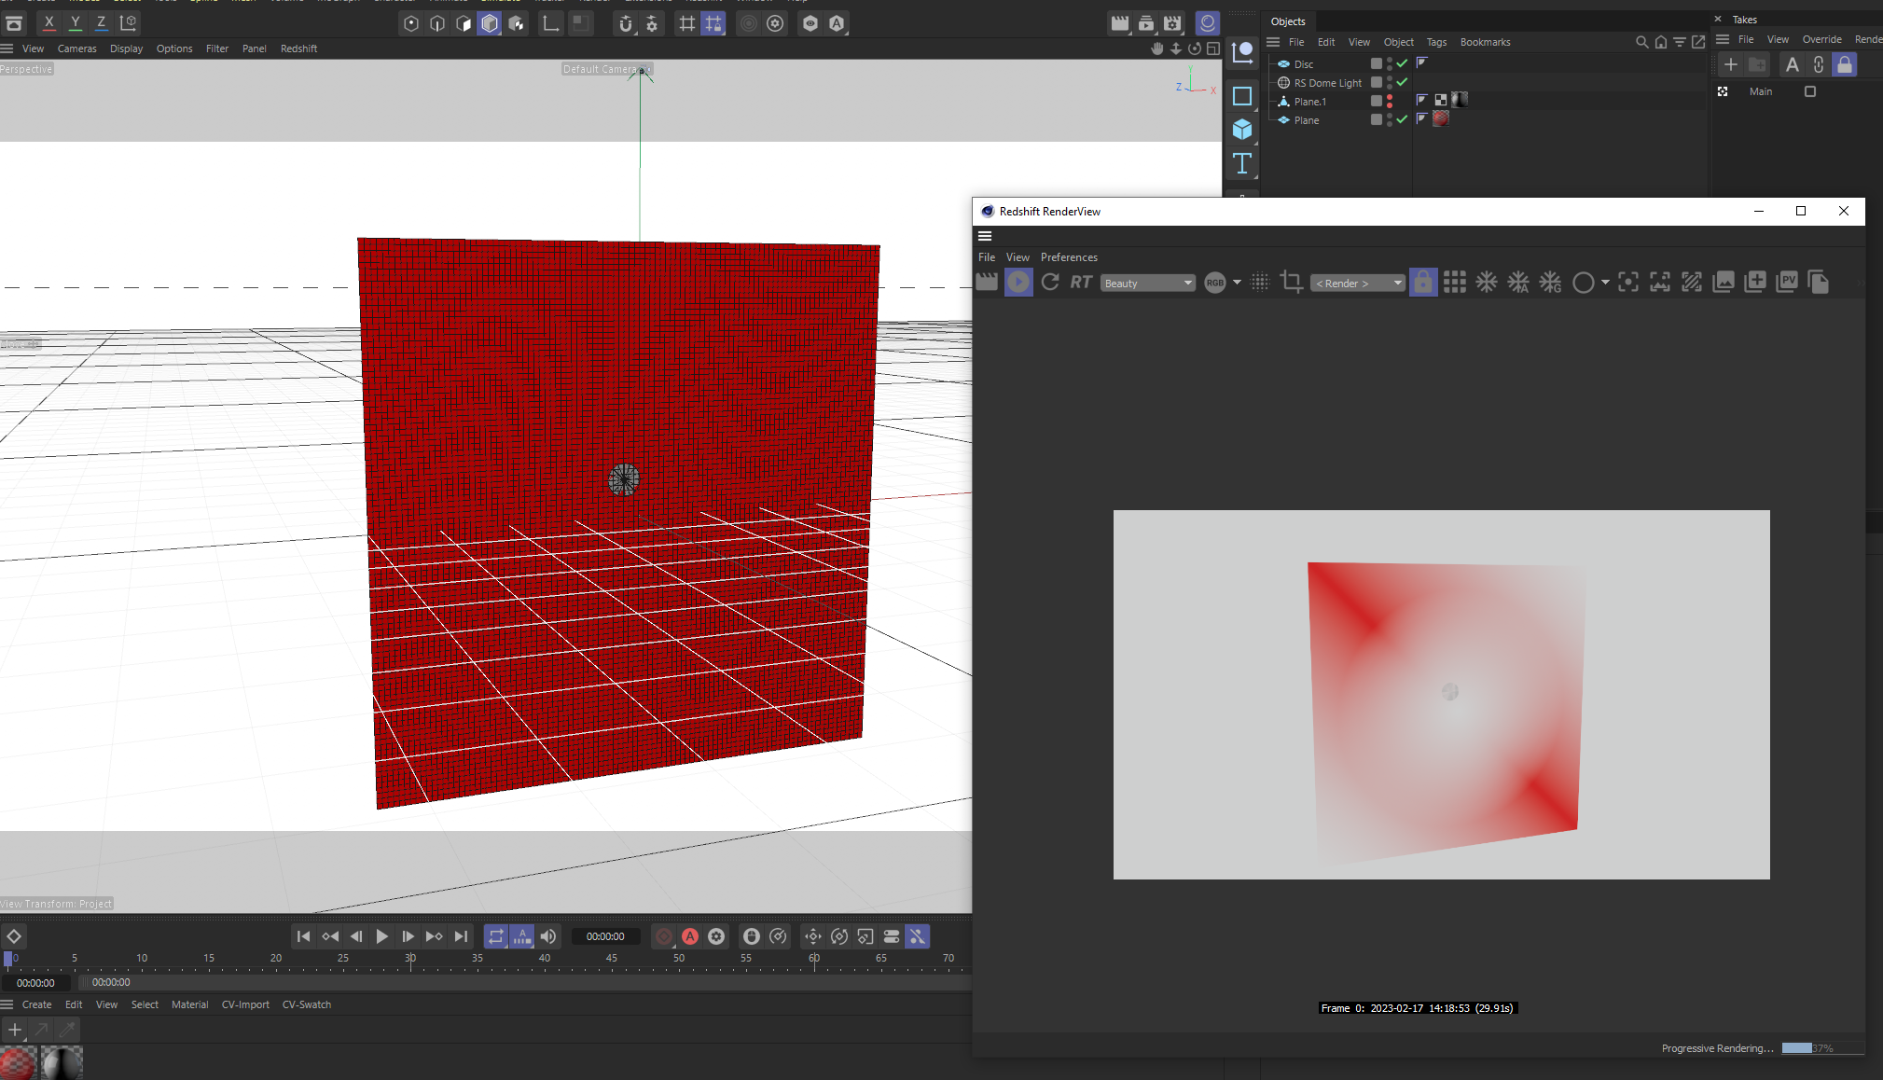Click the new material plus button

(x=14, y=1029)
